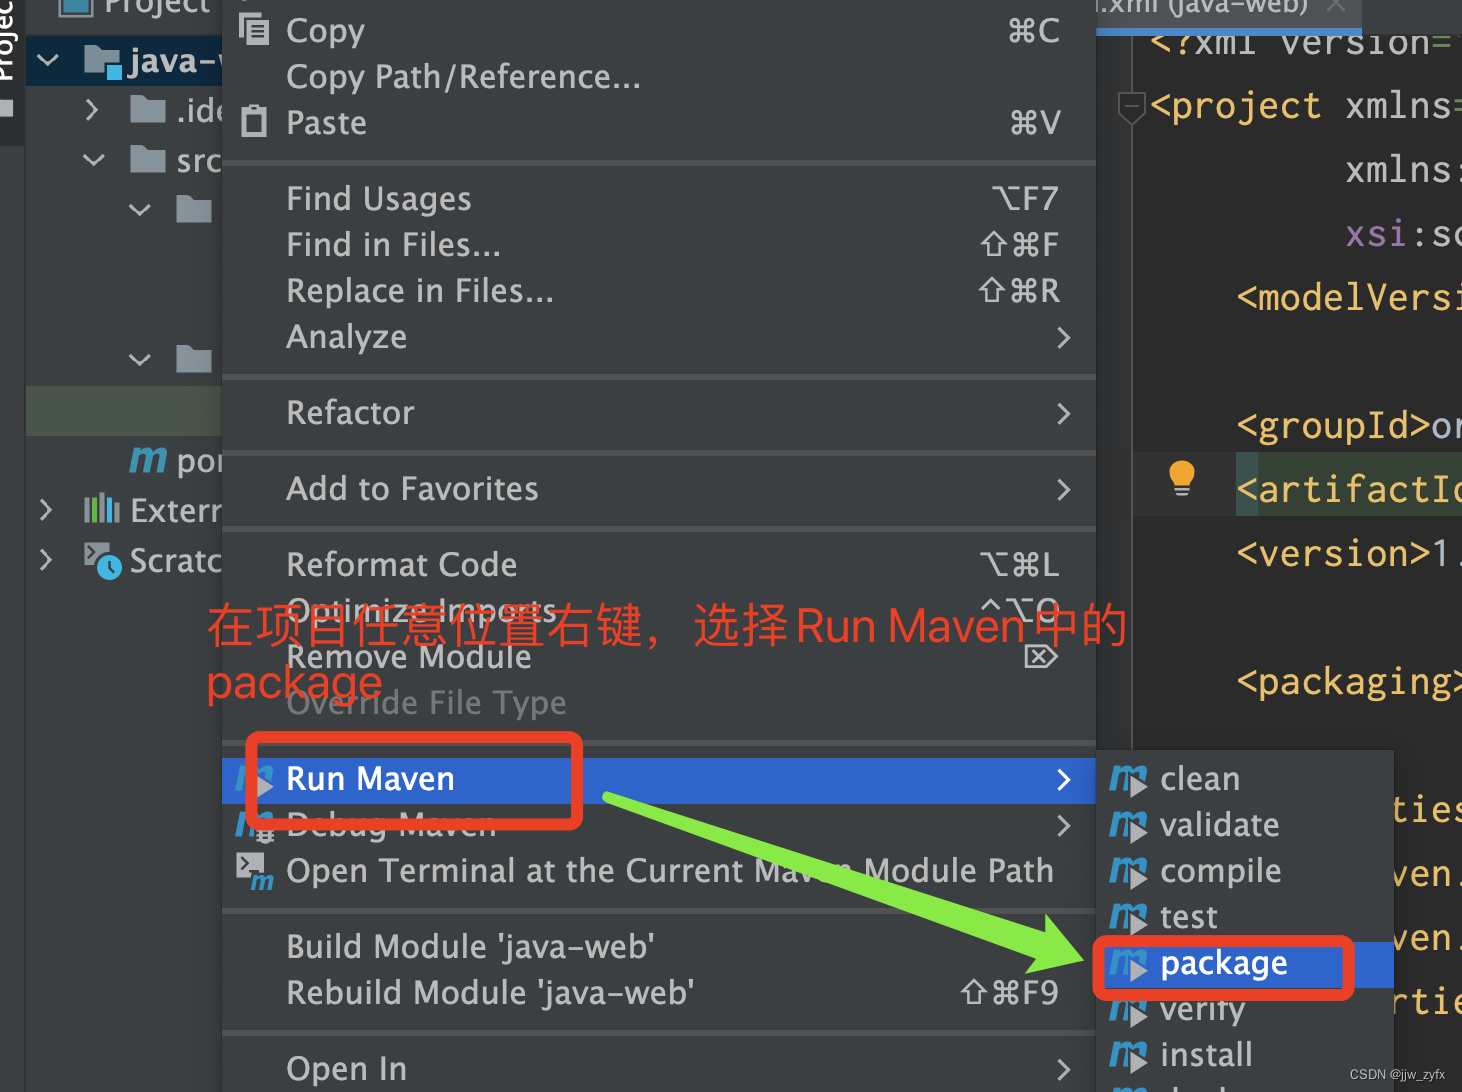This screenshot has height=1092, width=1462.
Task: Click the Maven icon beside clean
Action: coord(1128,779)
